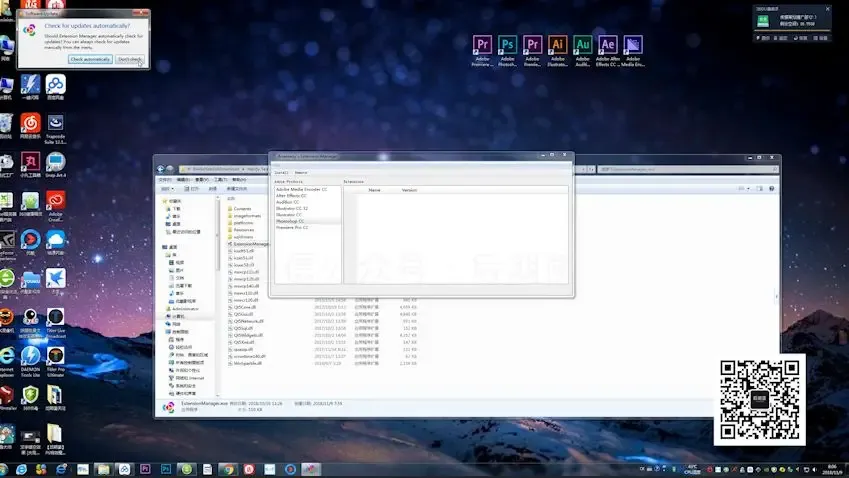Open Adobe After Effects CC desktop shortcut

pos(608,51)
